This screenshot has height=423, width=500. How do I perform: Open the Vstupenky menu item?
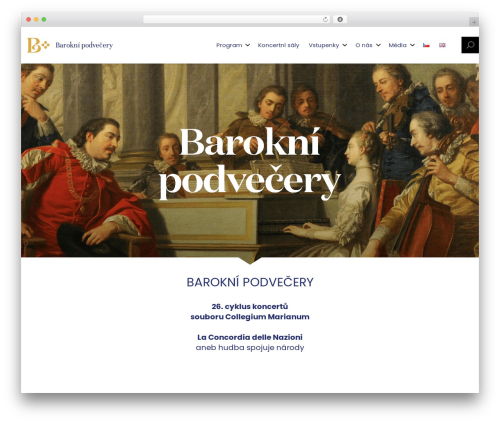click(x=324, y=45)
